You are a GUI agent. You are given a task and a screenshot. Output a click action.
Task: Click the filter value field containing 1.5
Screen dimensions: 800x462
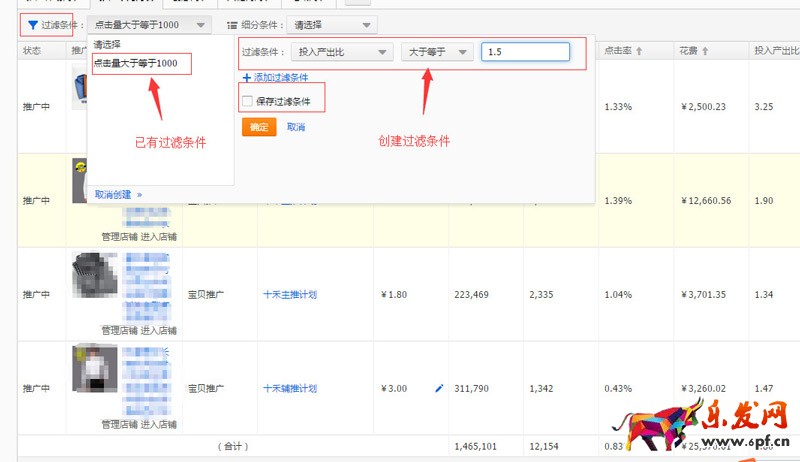pyautogui.click(x=525, y=52)
